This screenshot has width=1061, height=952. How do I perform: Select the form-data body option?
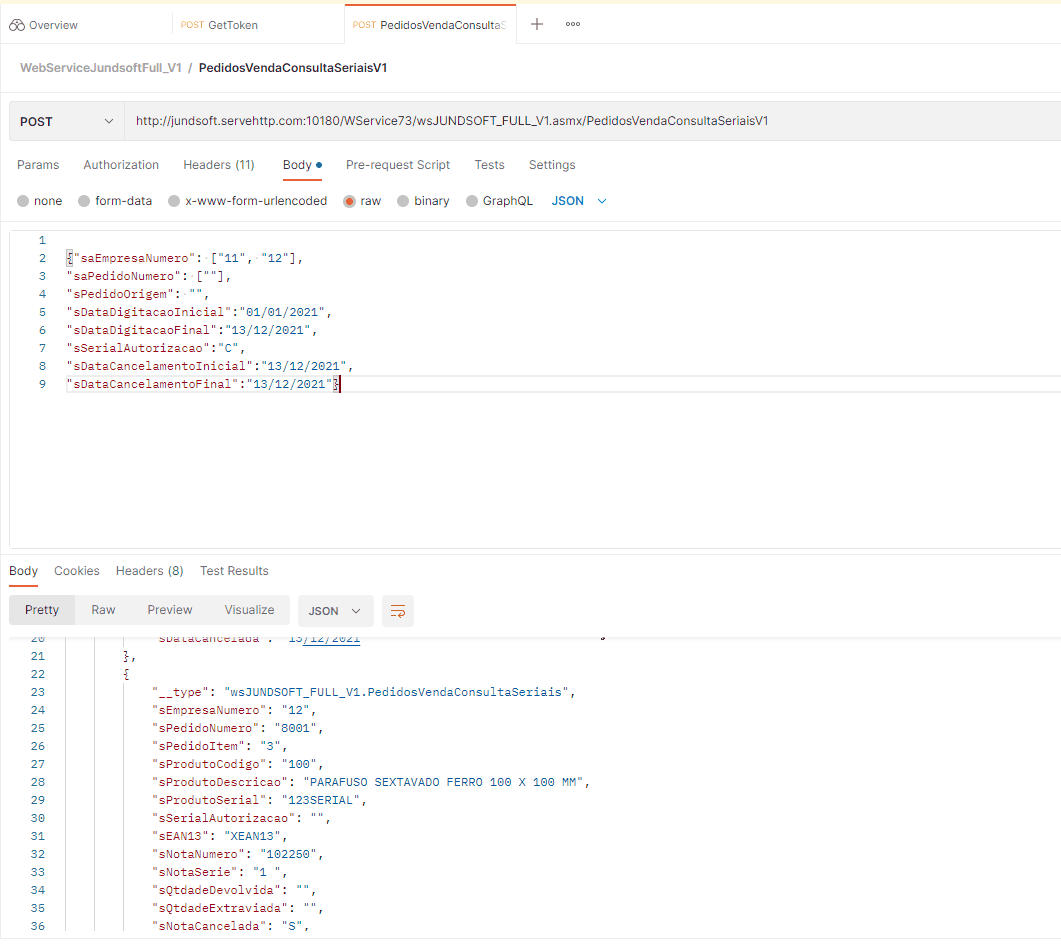(x=84, y=201)
